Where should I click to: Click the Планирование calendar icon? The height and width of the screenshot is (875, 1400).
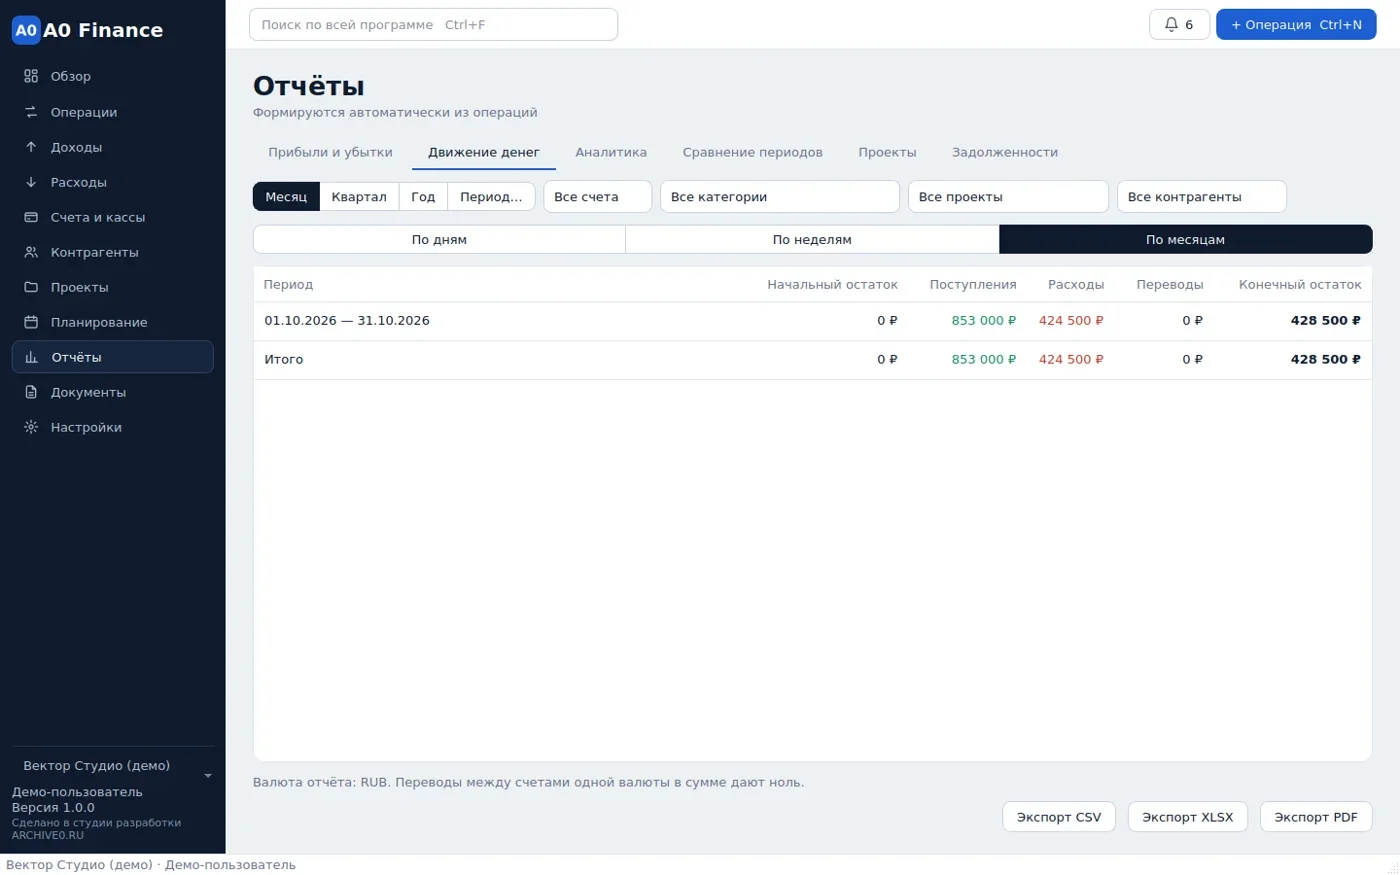tap(31, 322)
